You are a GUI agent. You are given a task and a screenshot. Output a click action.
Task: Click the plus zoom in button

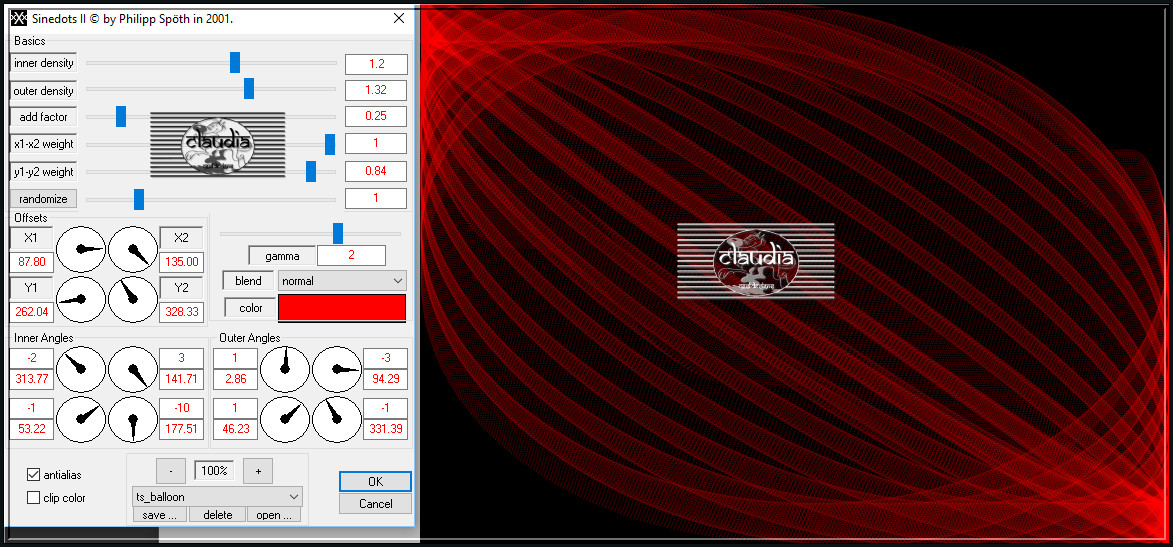coord(258,471)
